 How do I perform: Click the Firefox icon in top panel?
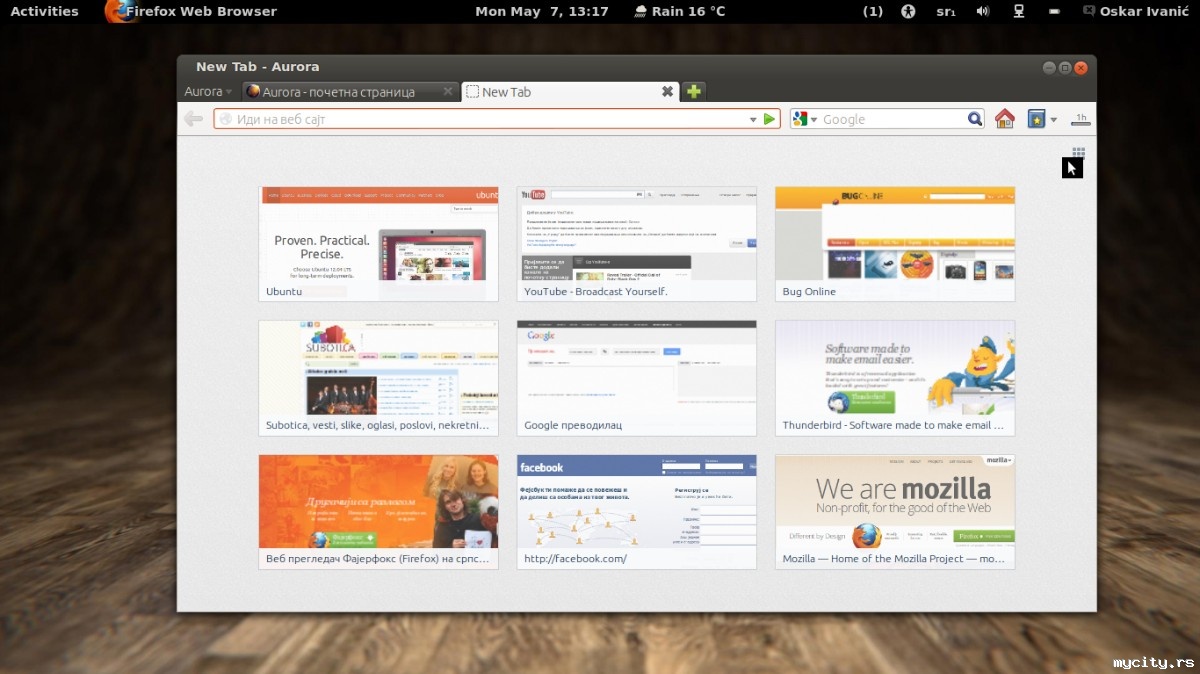click(121, 11)
